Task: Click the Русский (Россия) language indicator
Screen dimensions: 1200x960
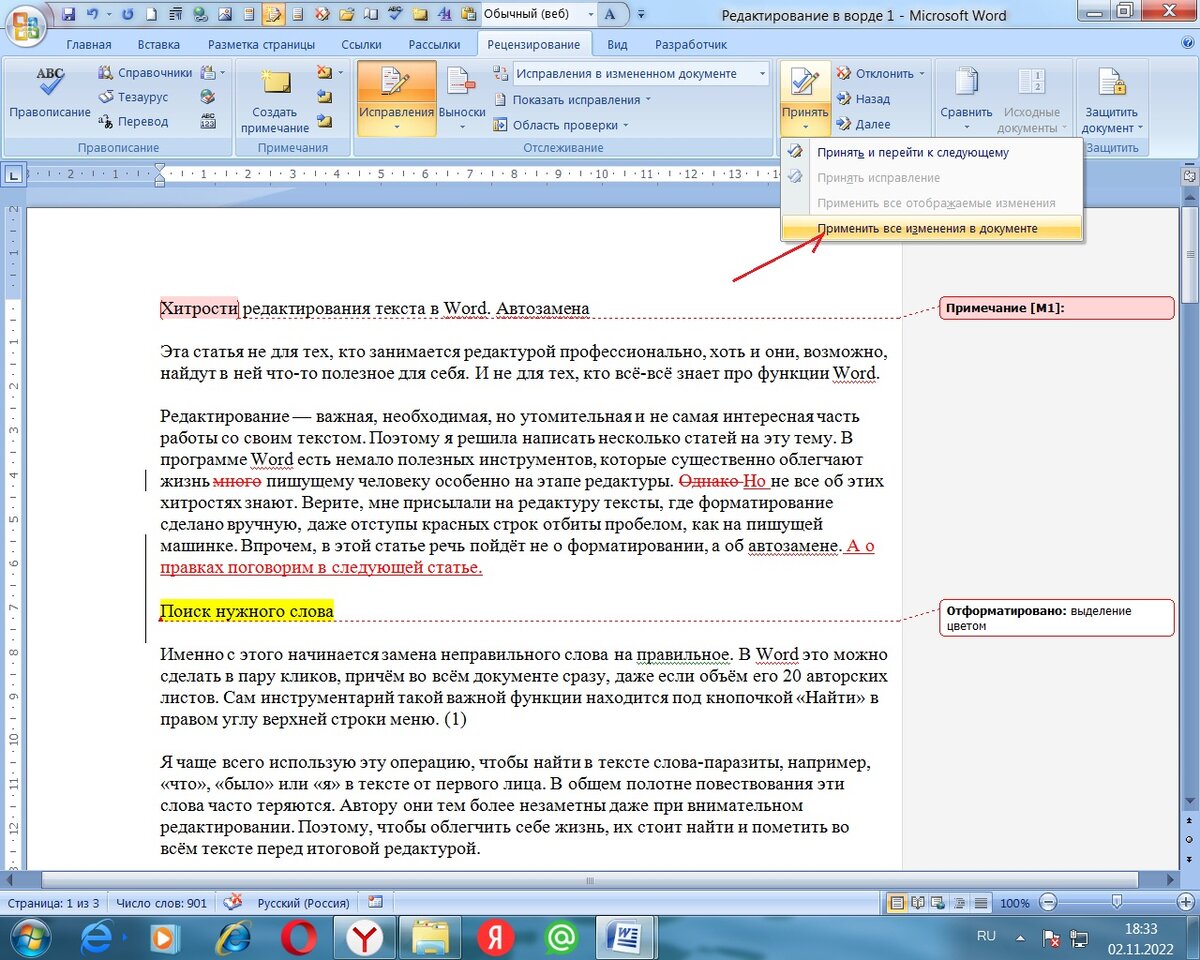Action: (x=299, y=903)
